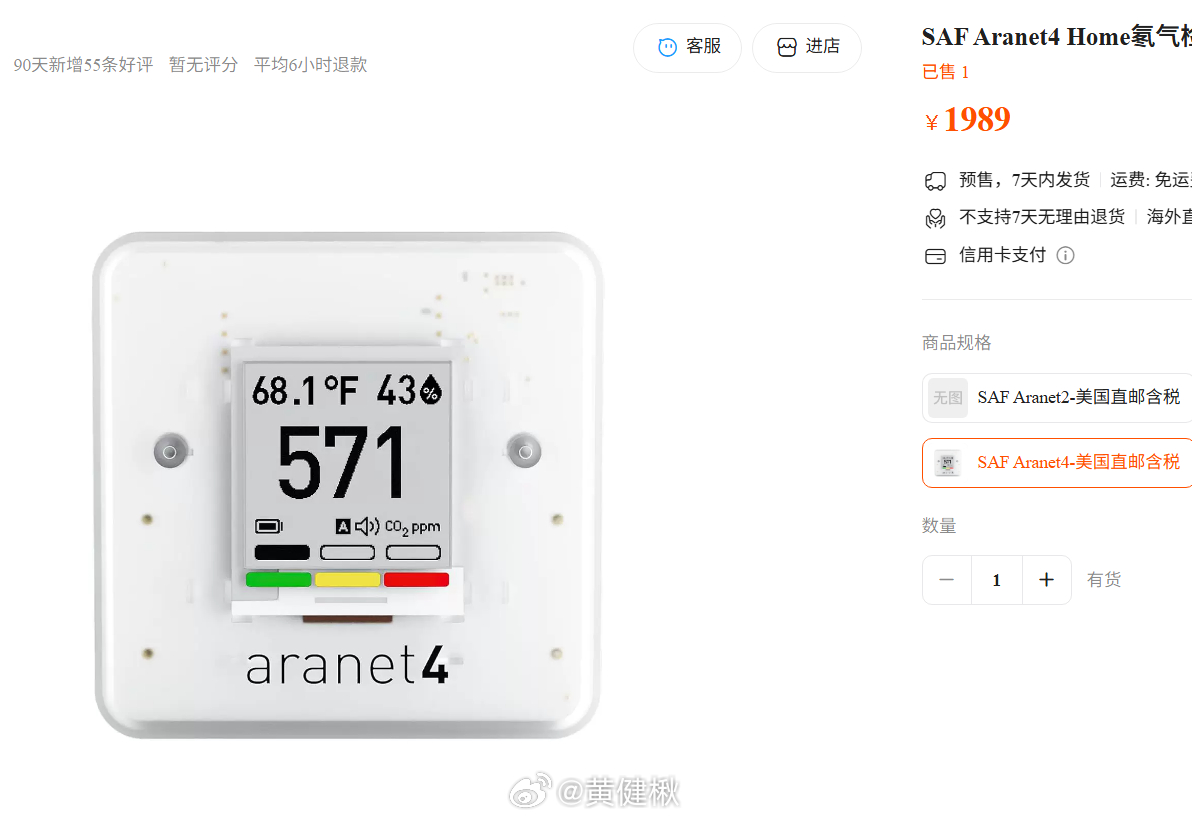Click the 商品规格 label
Screen dimensions: 1192x820
click(956, 343)
